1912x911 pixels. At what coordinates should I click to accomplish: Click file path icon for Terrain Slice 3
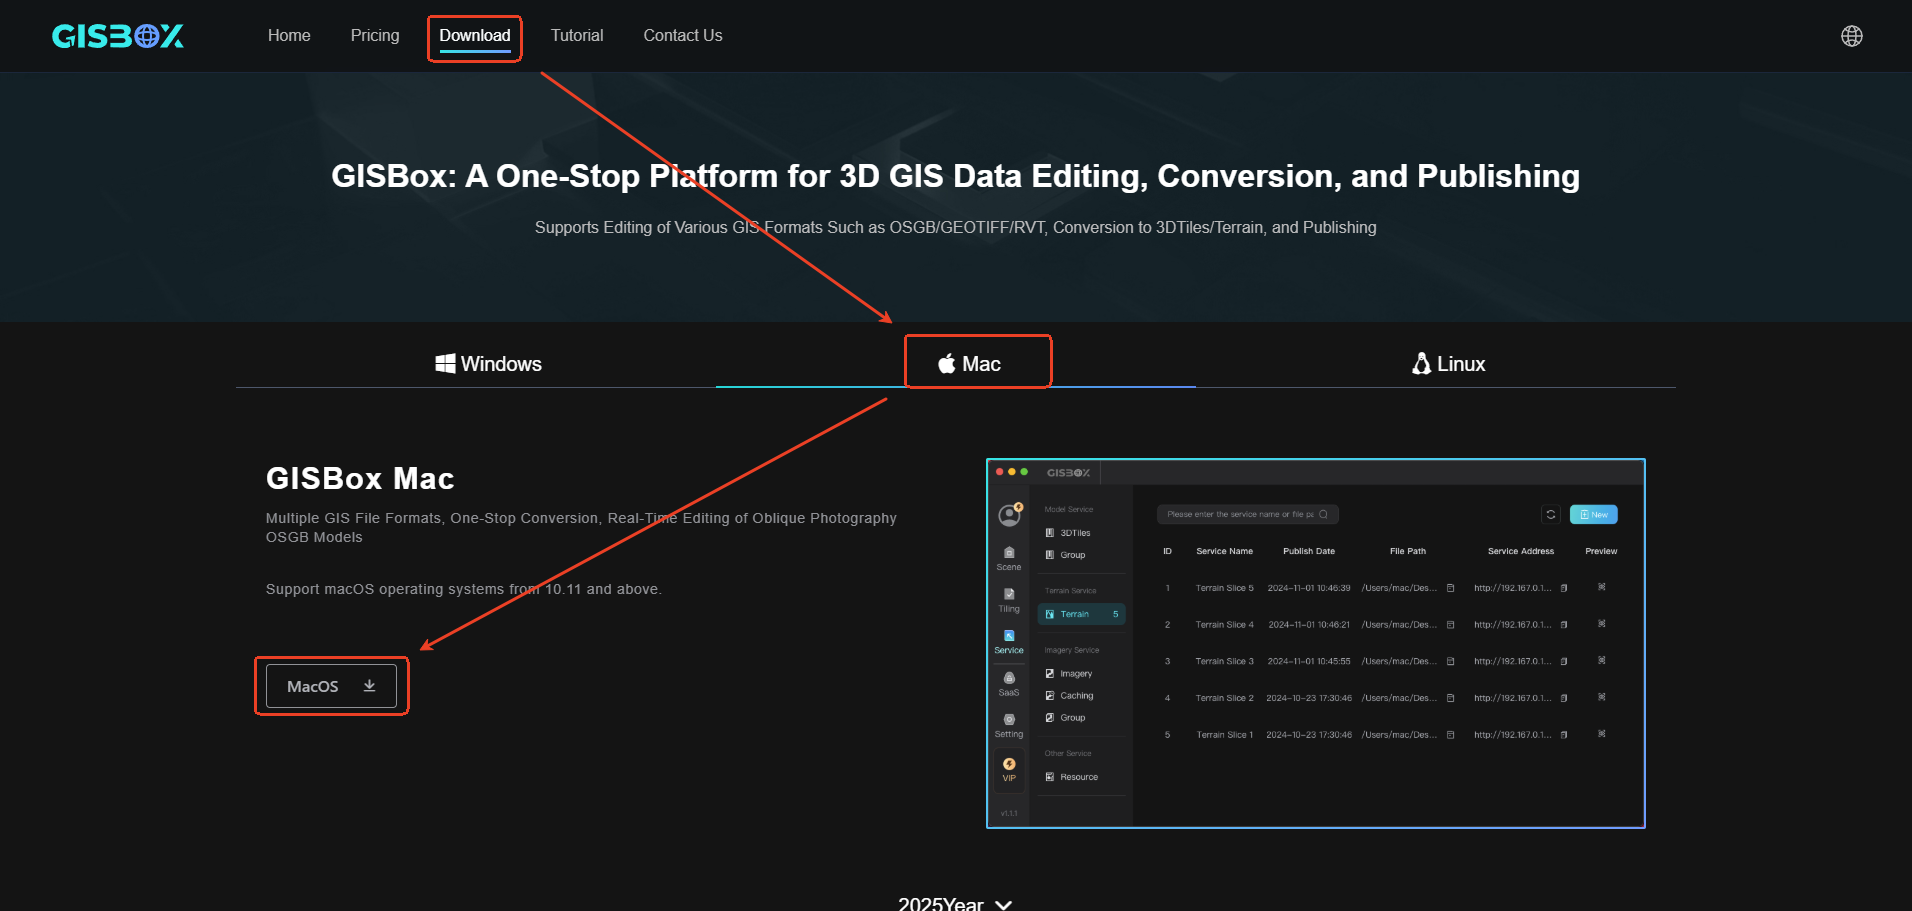coord(1450,661)
